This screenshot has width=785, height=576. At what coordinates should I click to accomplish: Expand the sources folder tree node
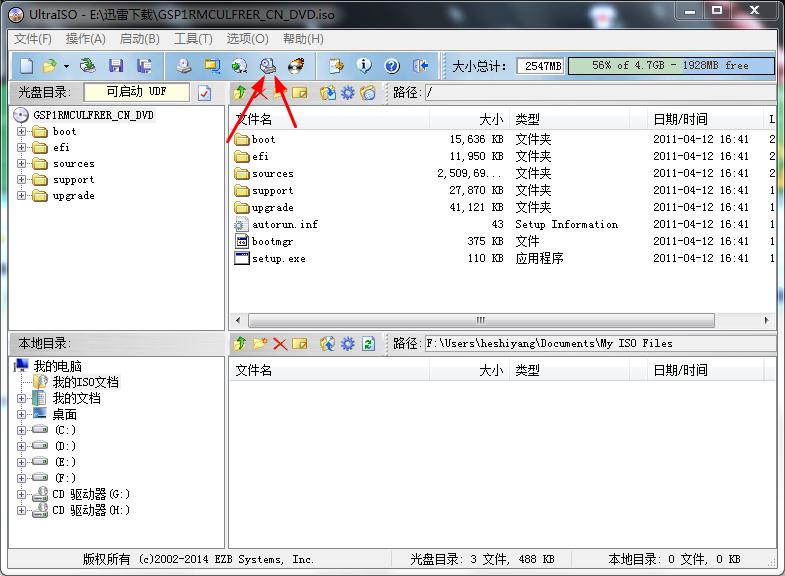21,164
